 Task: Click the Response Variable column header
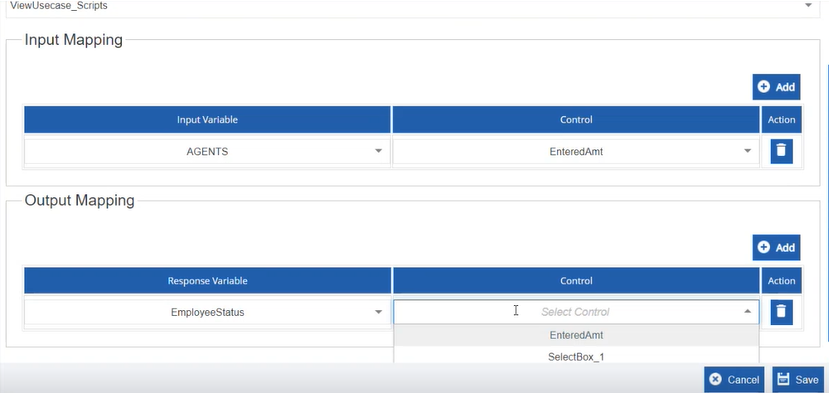pos(207,281)
